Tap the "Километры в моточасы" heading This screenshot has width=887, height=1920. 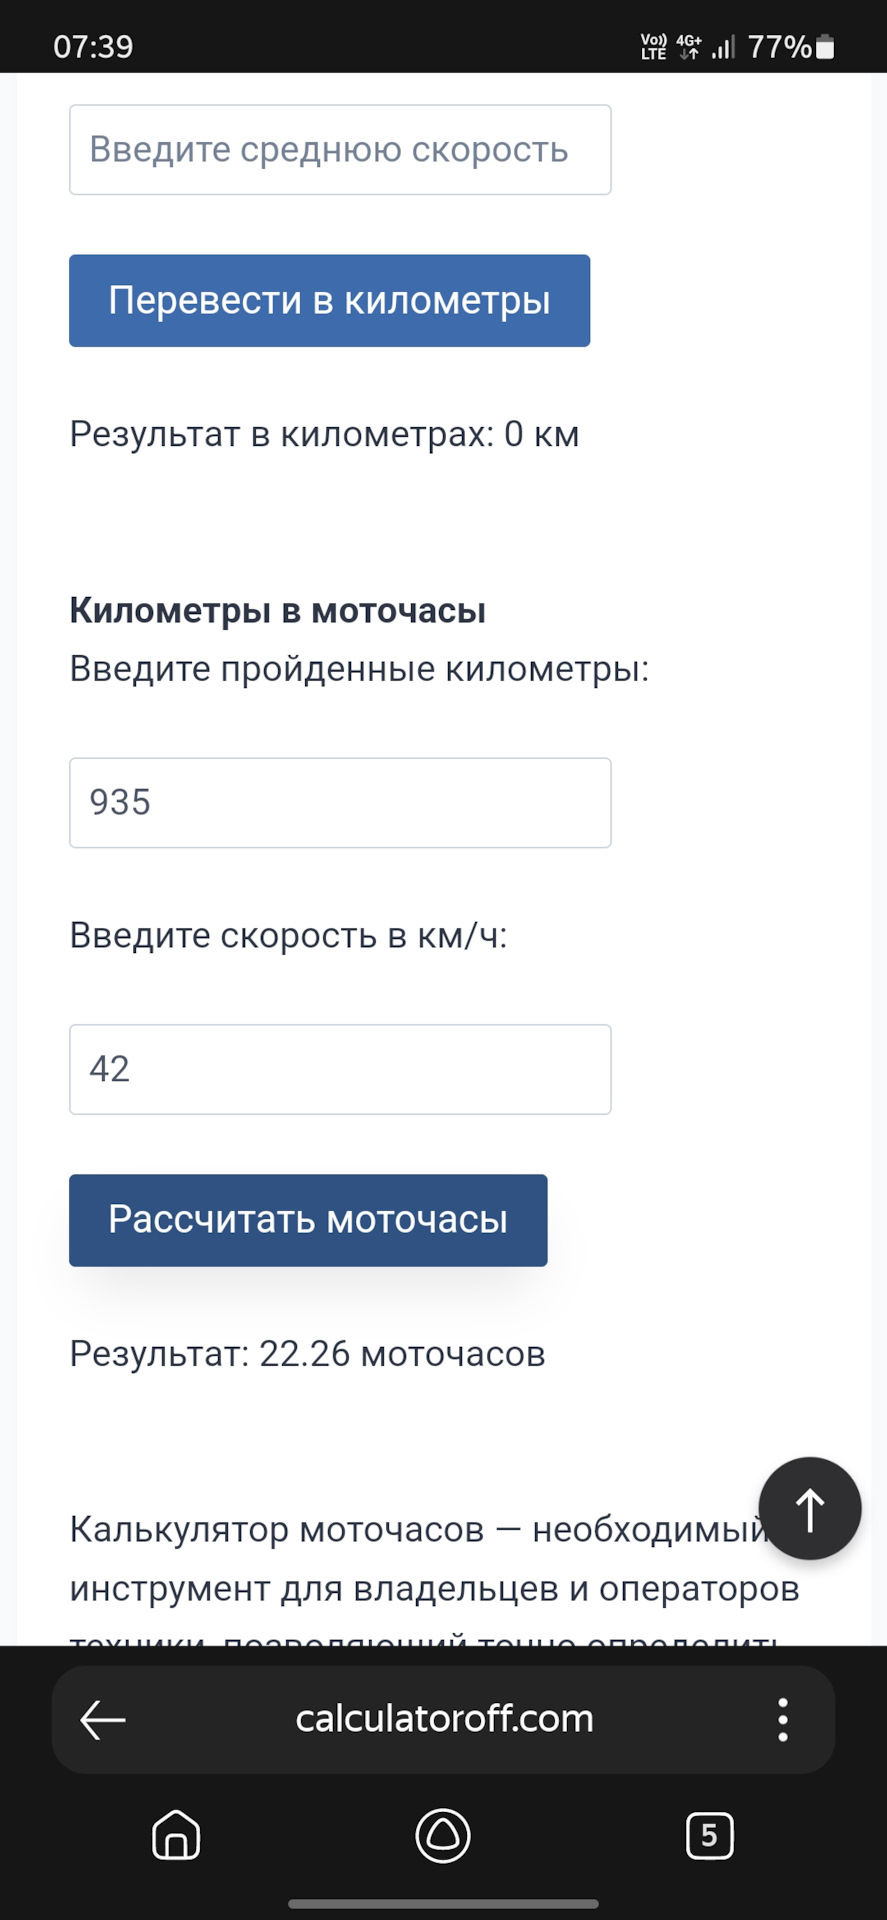(x=277, y=611)
